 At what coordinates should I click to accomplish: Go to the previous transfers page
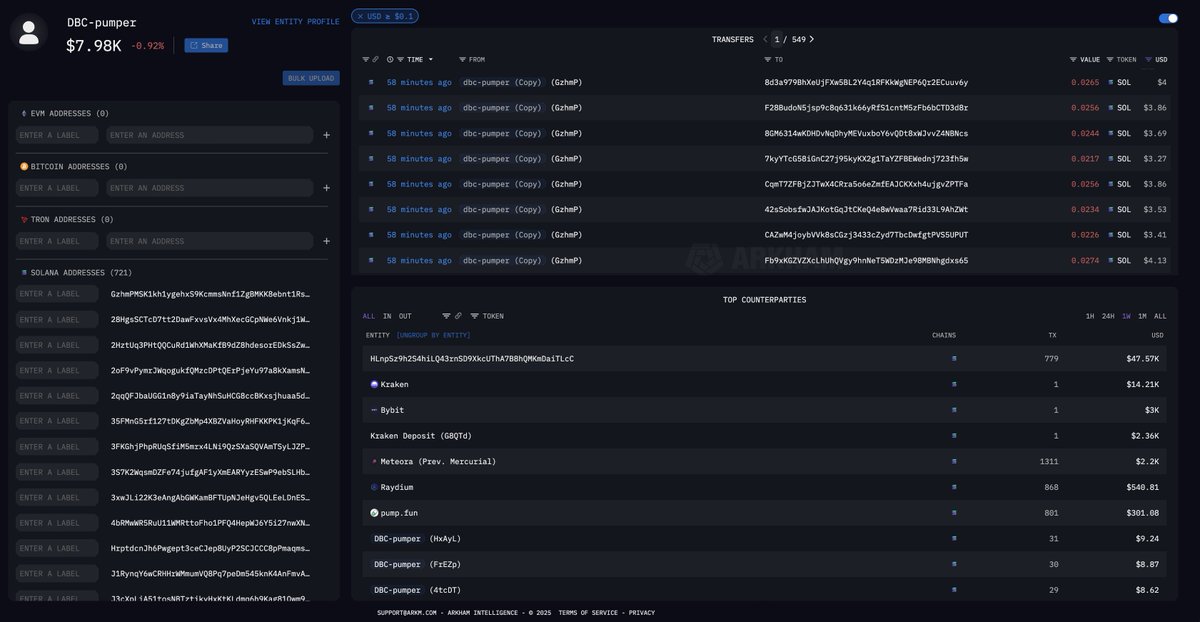[765, 39]
